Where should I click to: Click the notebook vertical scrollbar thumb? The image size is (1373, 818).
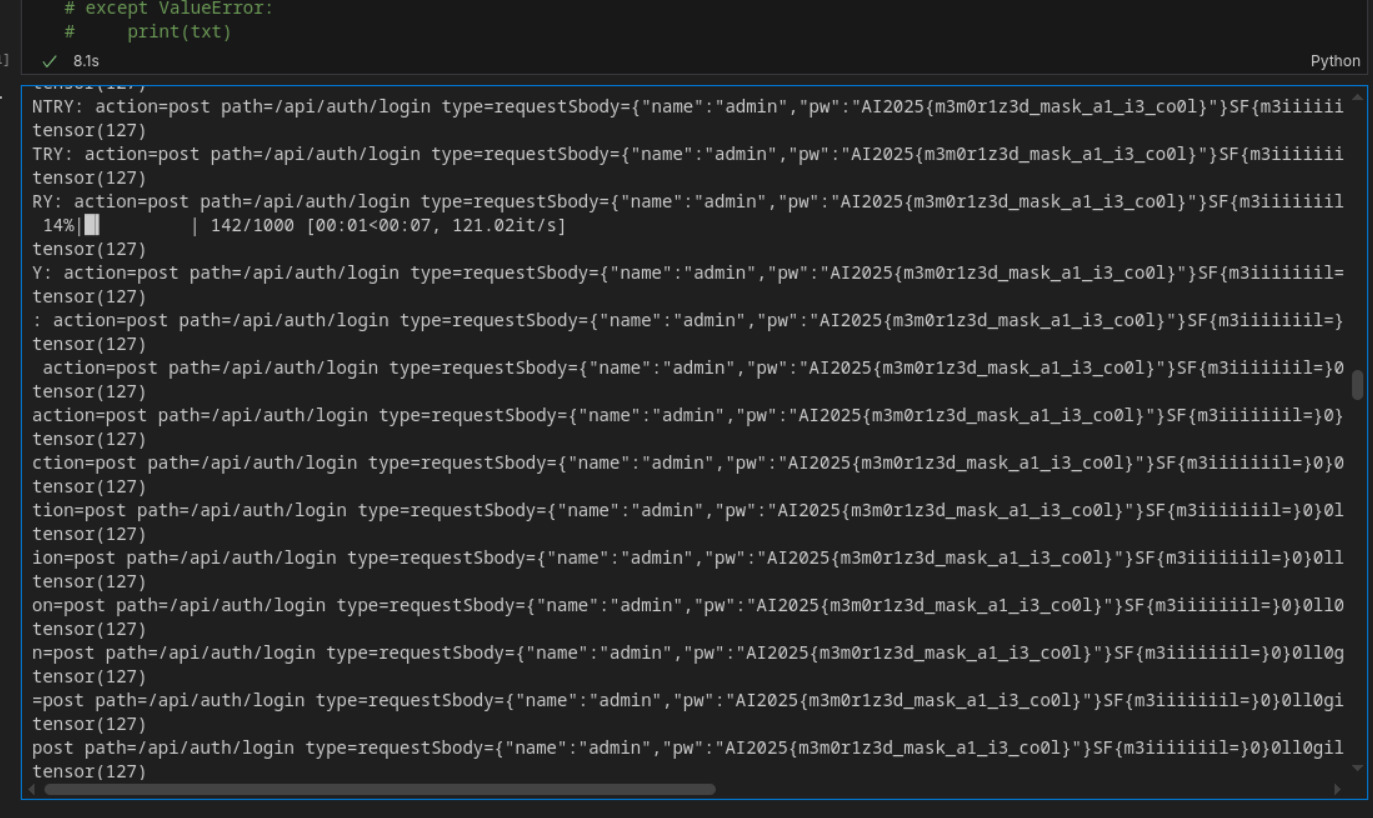1357,385
